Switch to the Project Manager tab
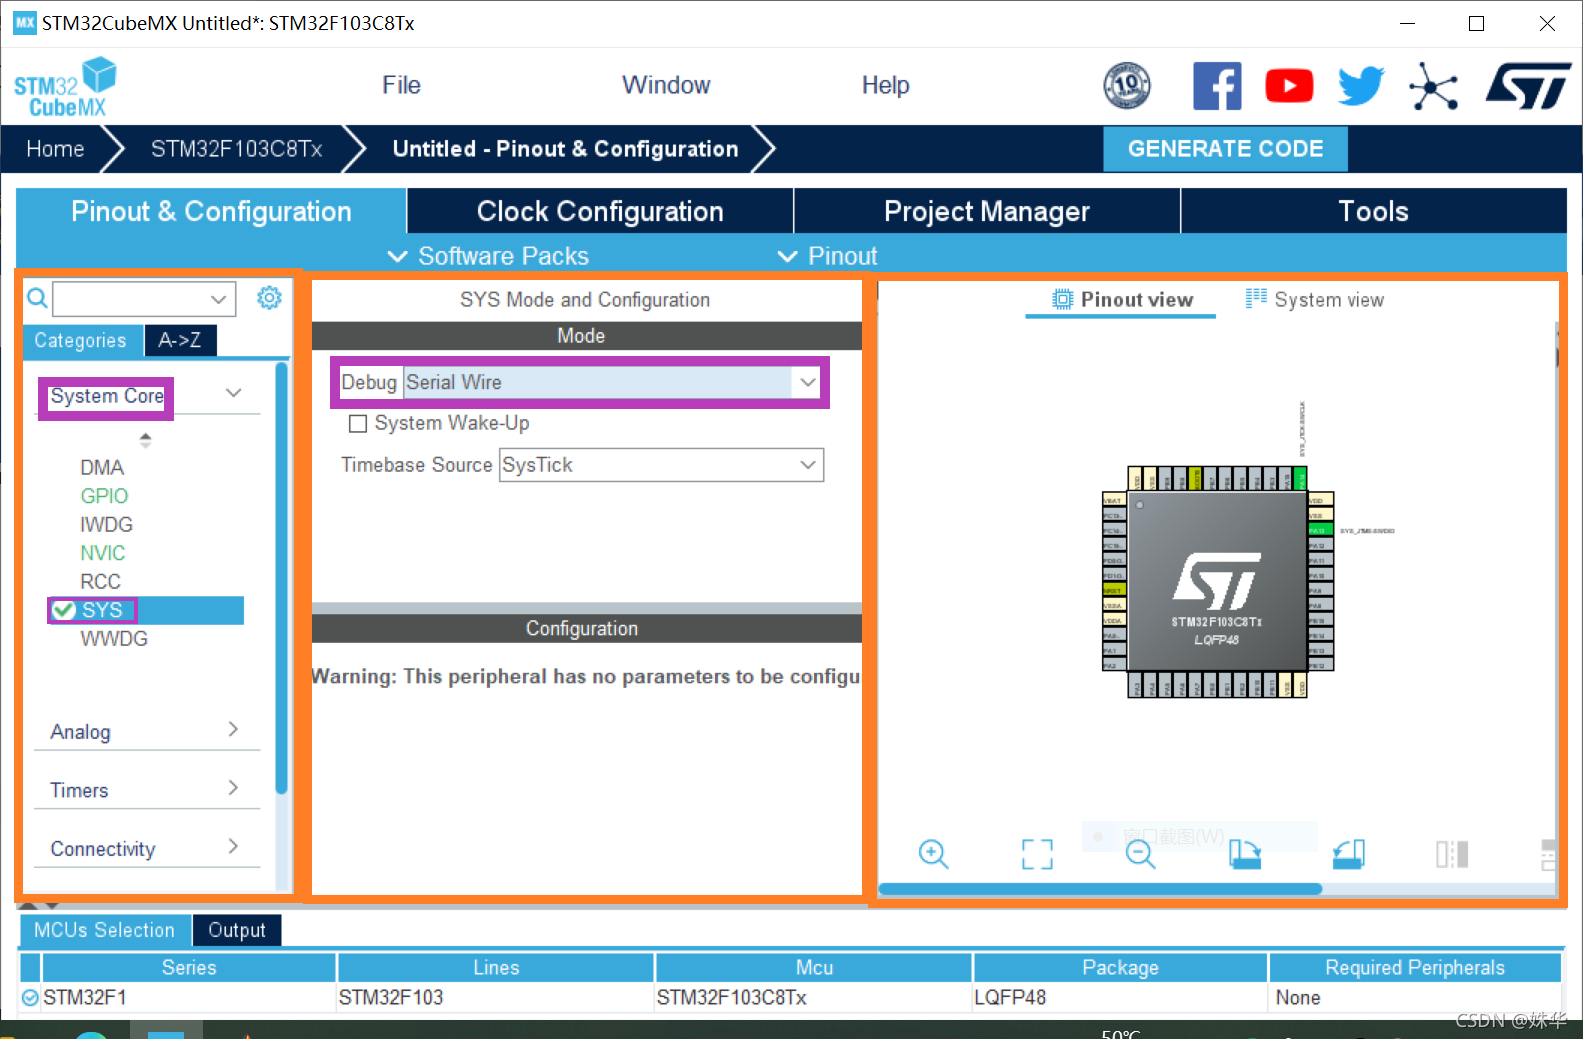This screenshot has height=1039, width=1583. pyautogui.click(x=986, y=211)
